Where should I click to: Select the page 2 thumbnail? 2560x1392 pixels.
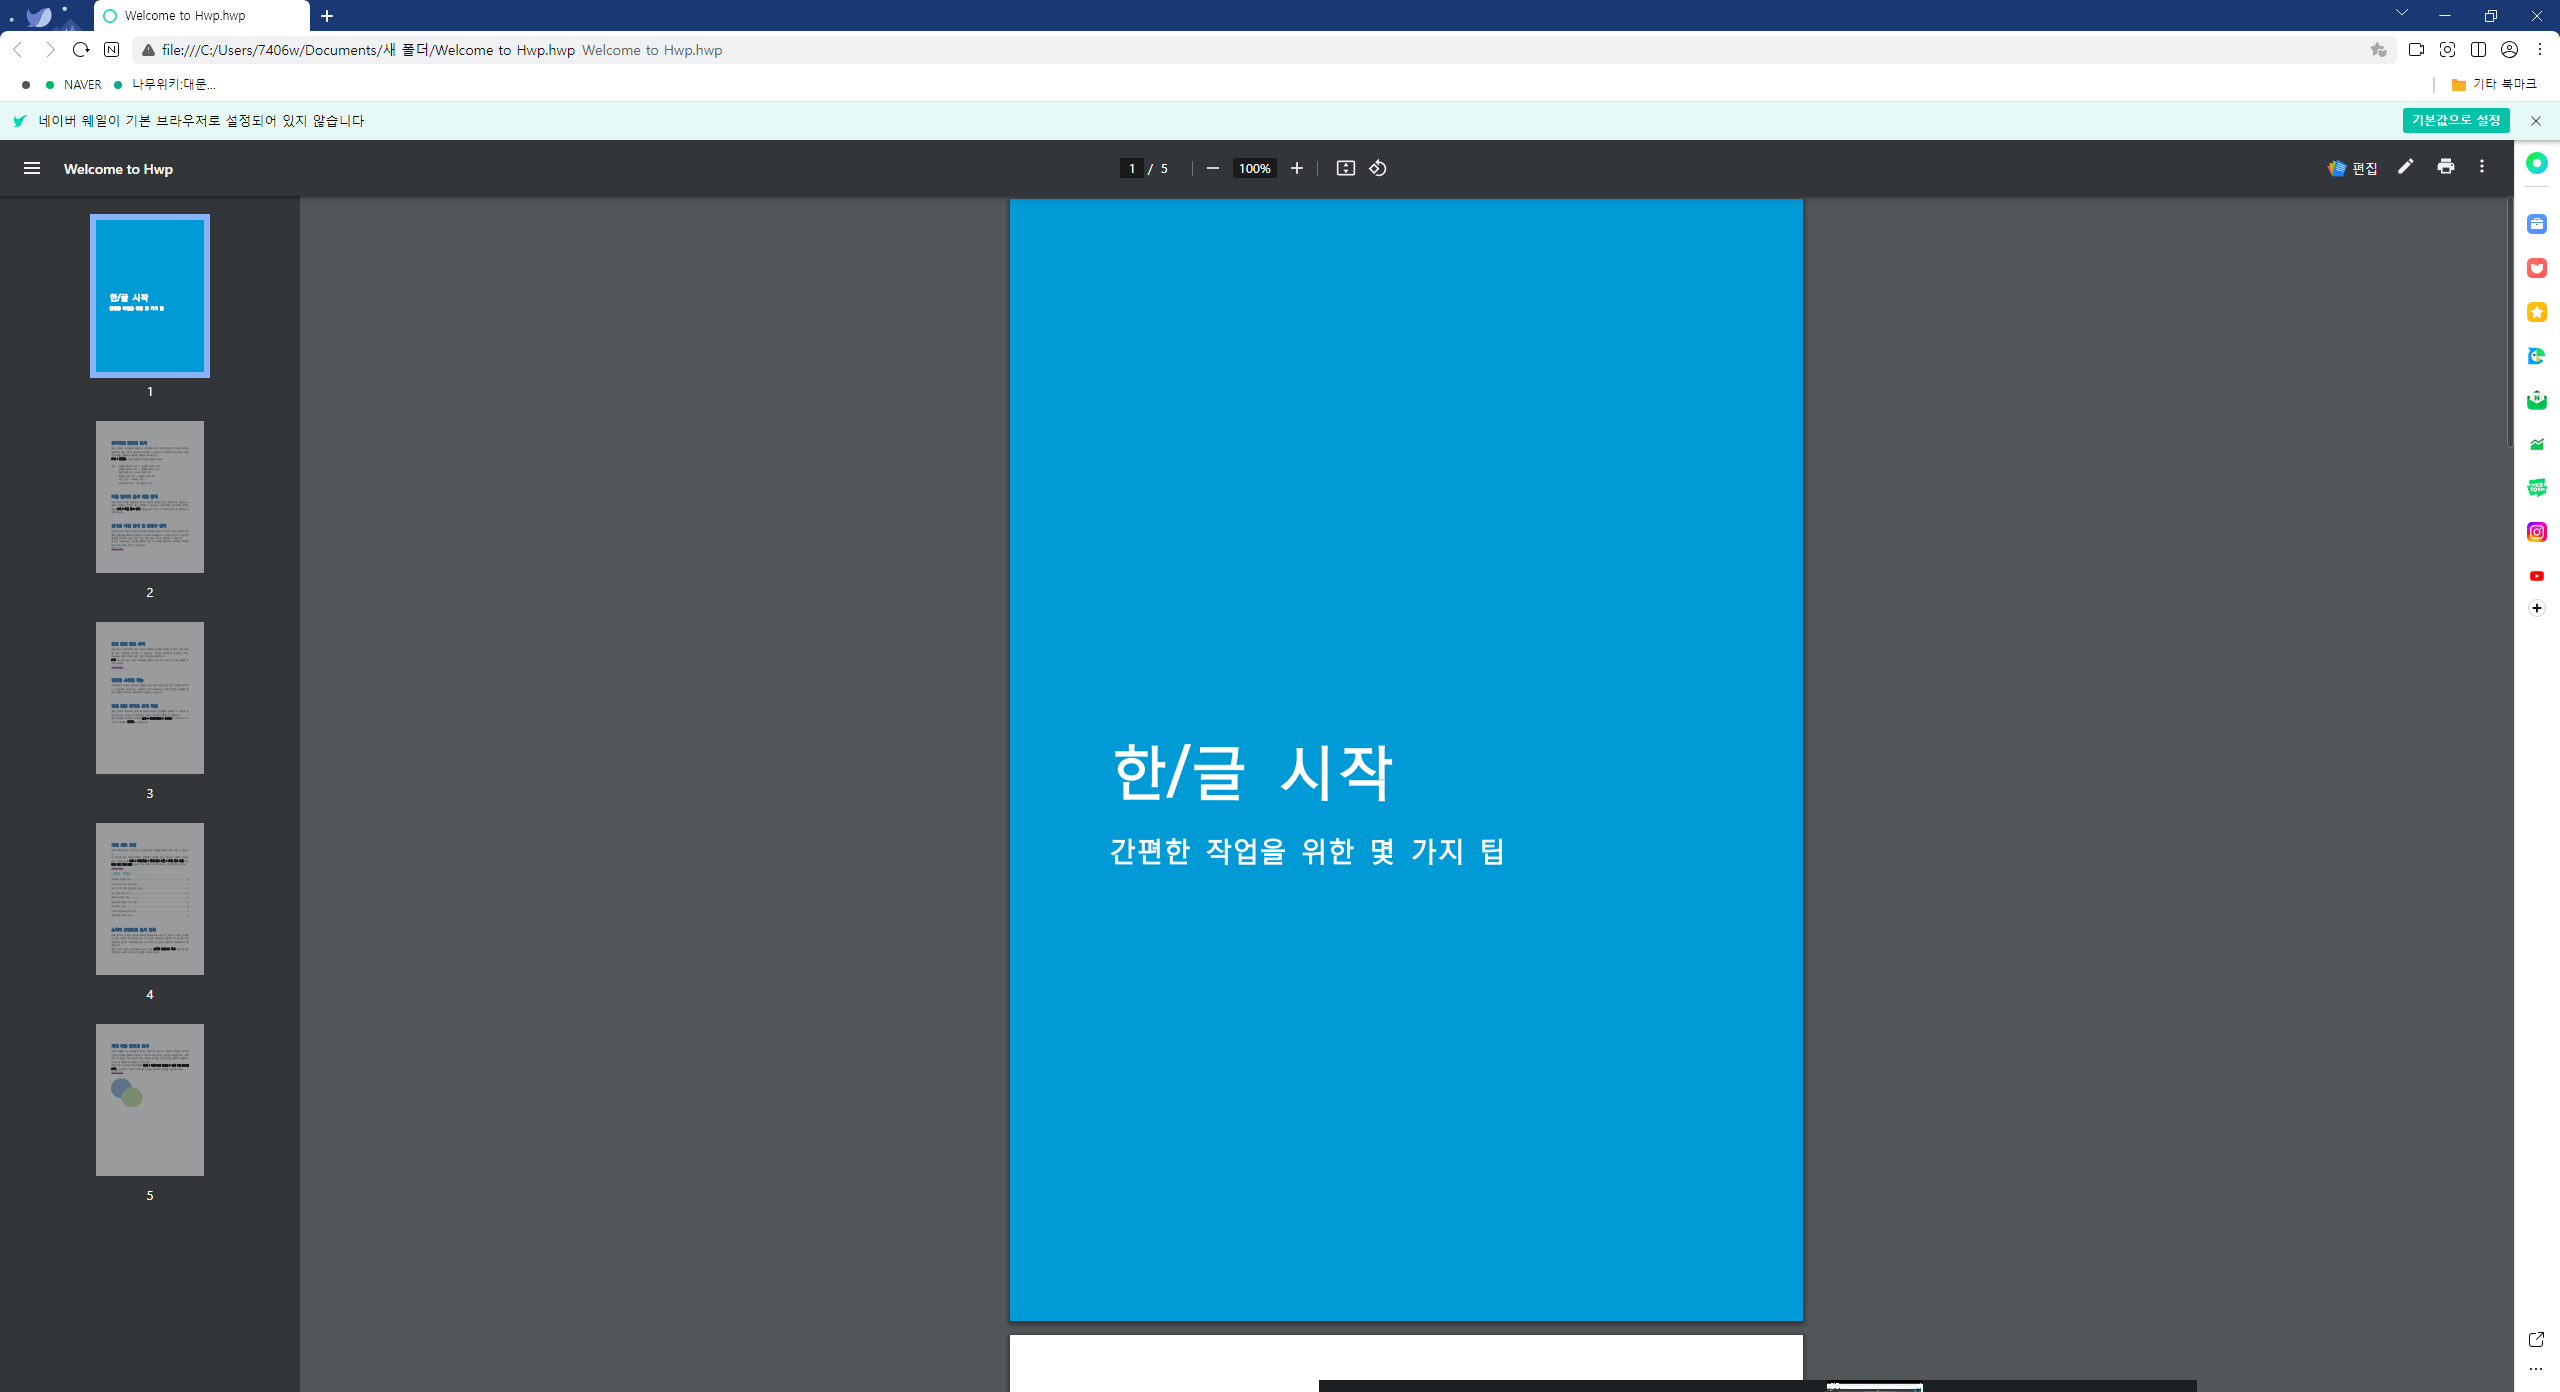[x=150, y=497]
